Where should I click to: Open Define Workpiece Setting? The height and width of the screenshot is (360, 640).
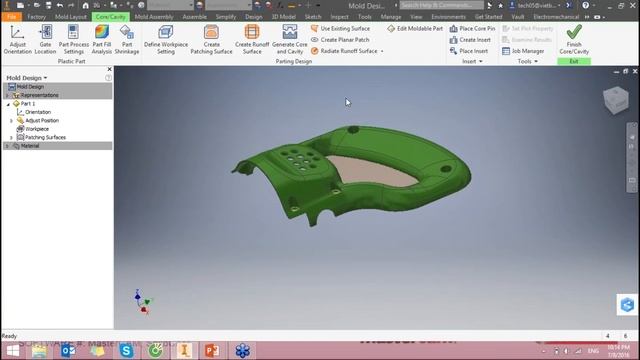click(x=166, y=40)
